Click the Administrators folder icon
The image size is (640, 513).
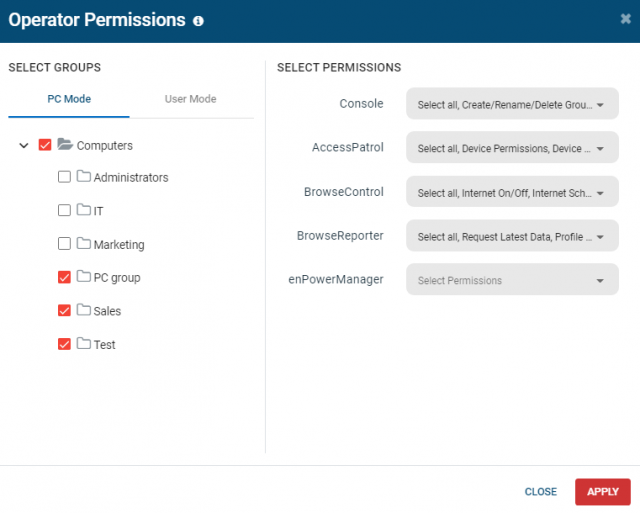[84, 176]
